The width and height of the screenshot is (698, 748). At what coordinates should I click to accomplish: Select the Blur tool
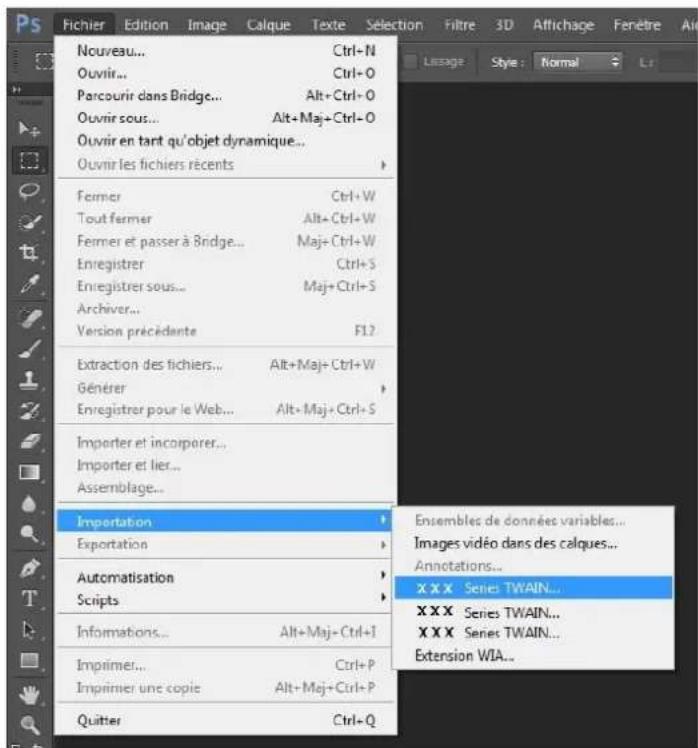tap(29, 504)
